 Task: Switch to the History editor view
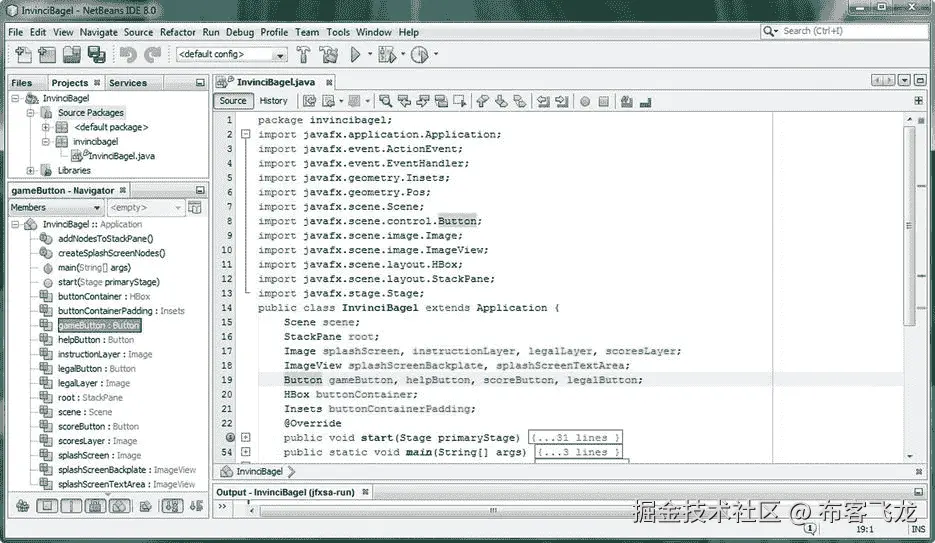coord(273,101)
